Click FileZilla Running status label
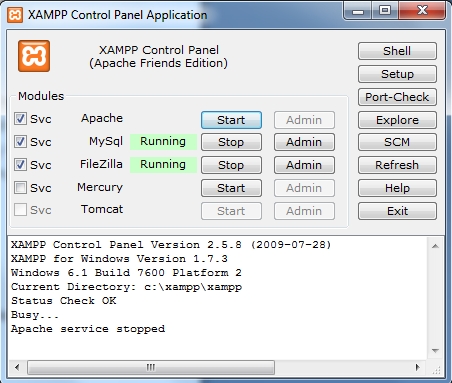Viewport: 452px width, 383px height. (x=163, y=165)
